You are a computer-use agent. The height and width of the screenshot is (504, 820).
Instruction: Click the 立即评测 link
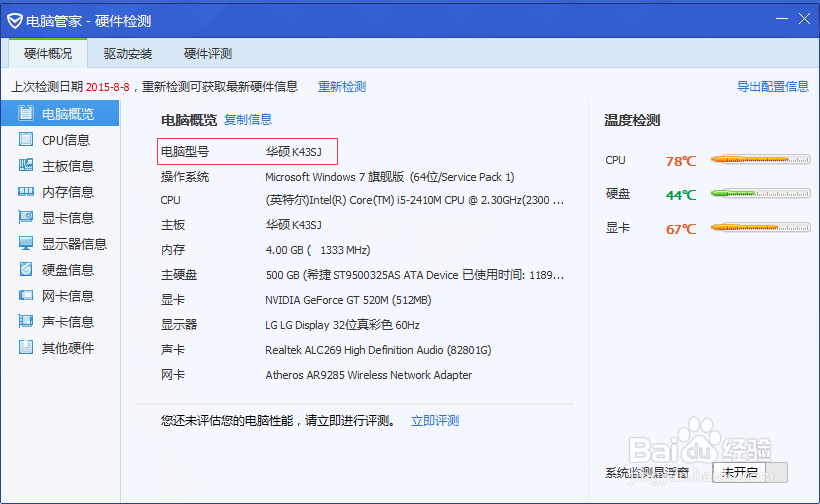click(435, 420)
